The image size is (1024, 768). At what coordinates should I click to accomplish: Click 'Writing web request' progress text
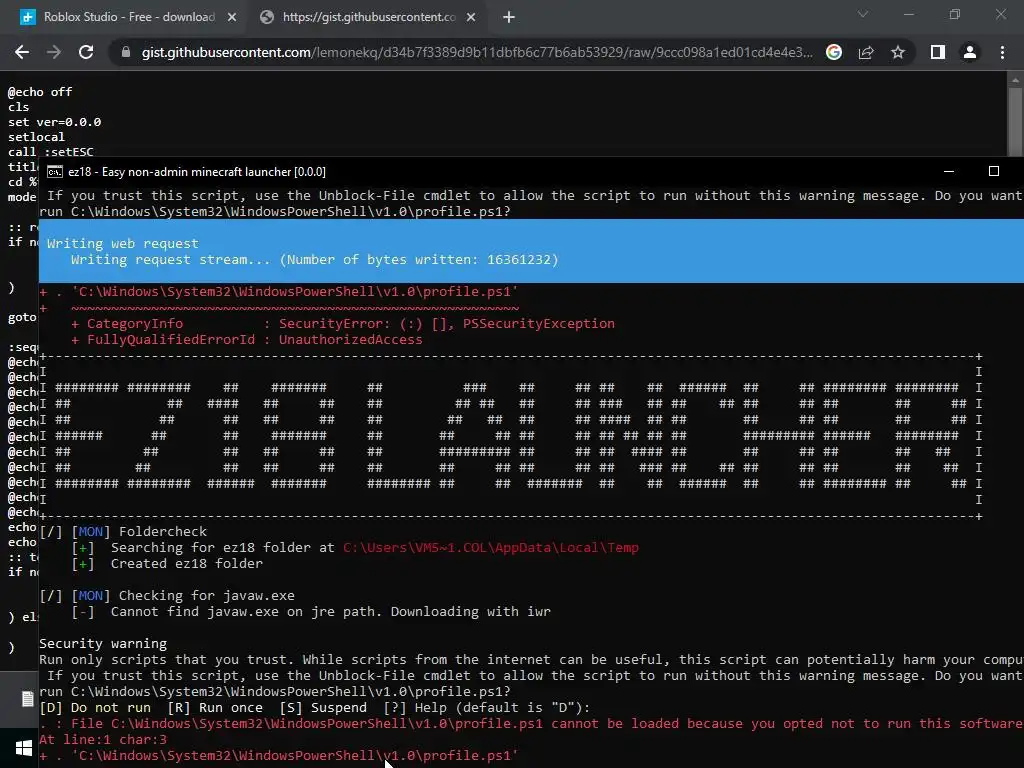click(x=123, y=244)
